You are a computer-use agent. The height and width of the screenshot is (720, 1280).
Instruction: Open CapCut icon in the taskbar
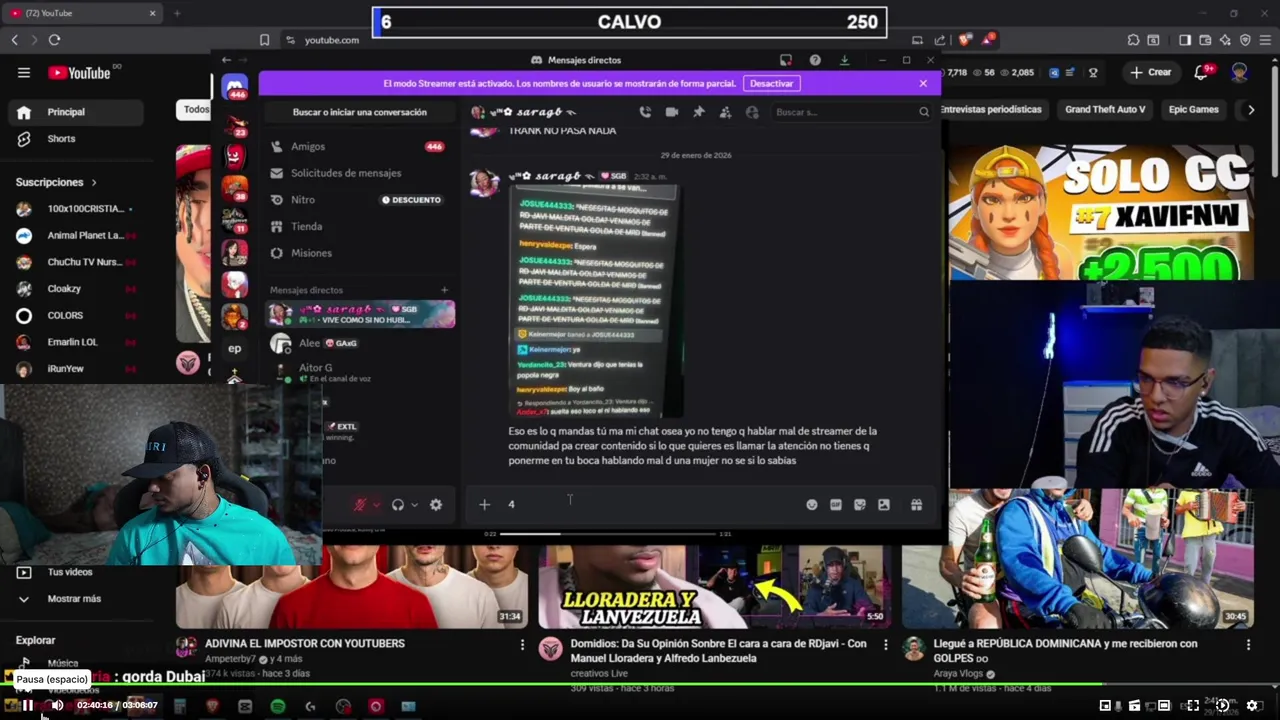coord(245,706)
